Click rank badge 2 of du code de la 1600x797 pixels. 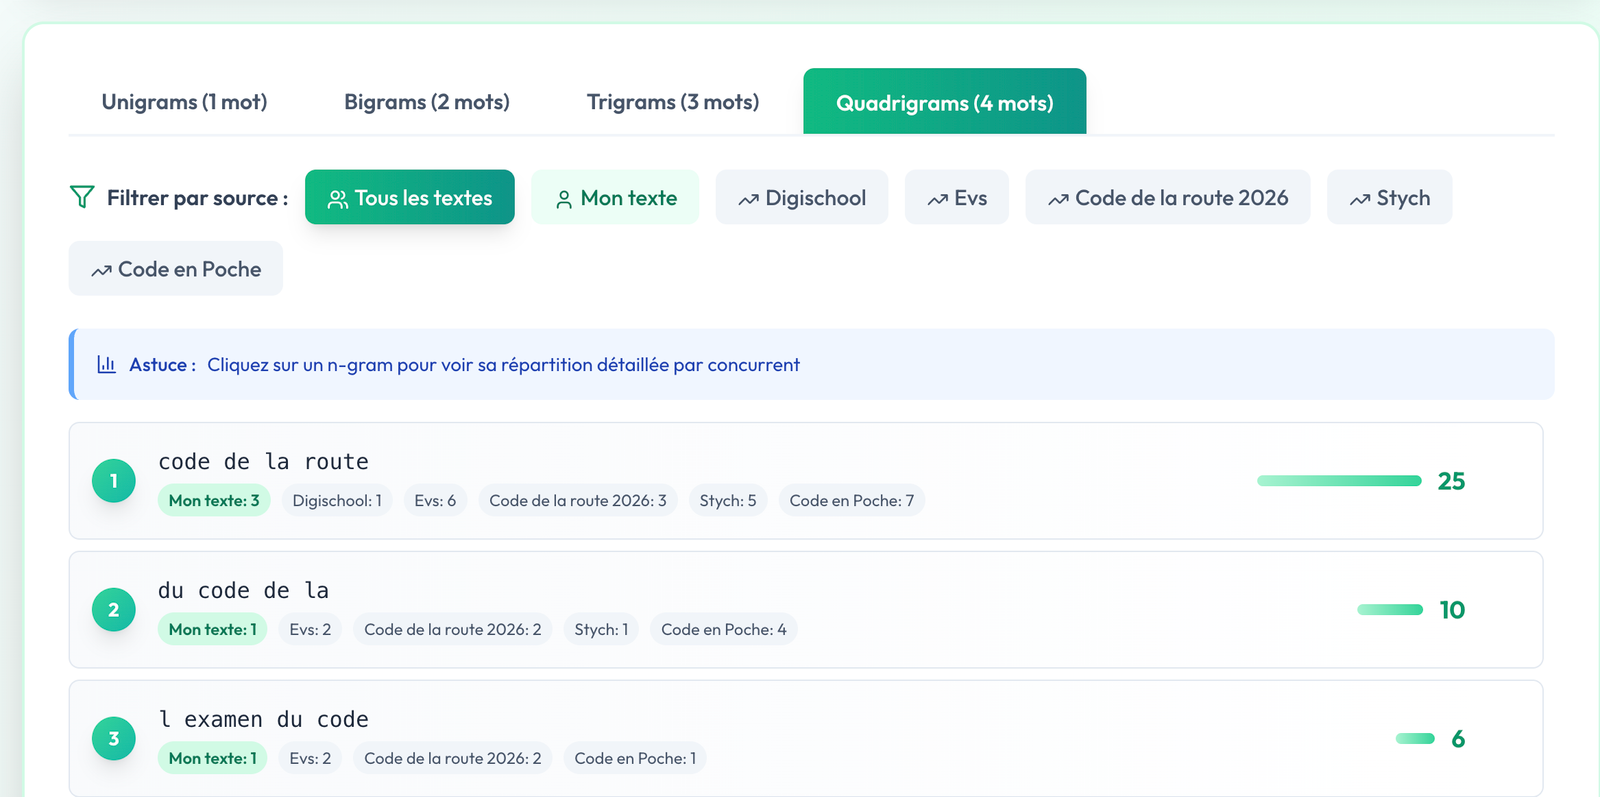pyautogui.click(x=114, y=610)
